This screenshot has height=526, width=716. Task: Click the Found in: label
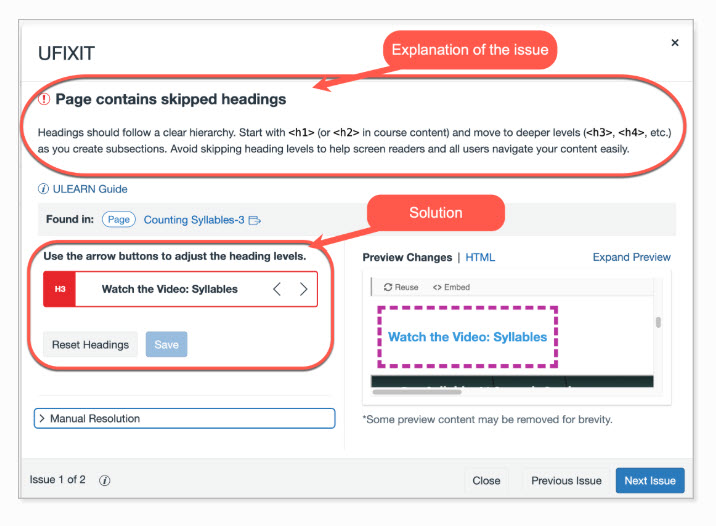click(x=70, y=220)
